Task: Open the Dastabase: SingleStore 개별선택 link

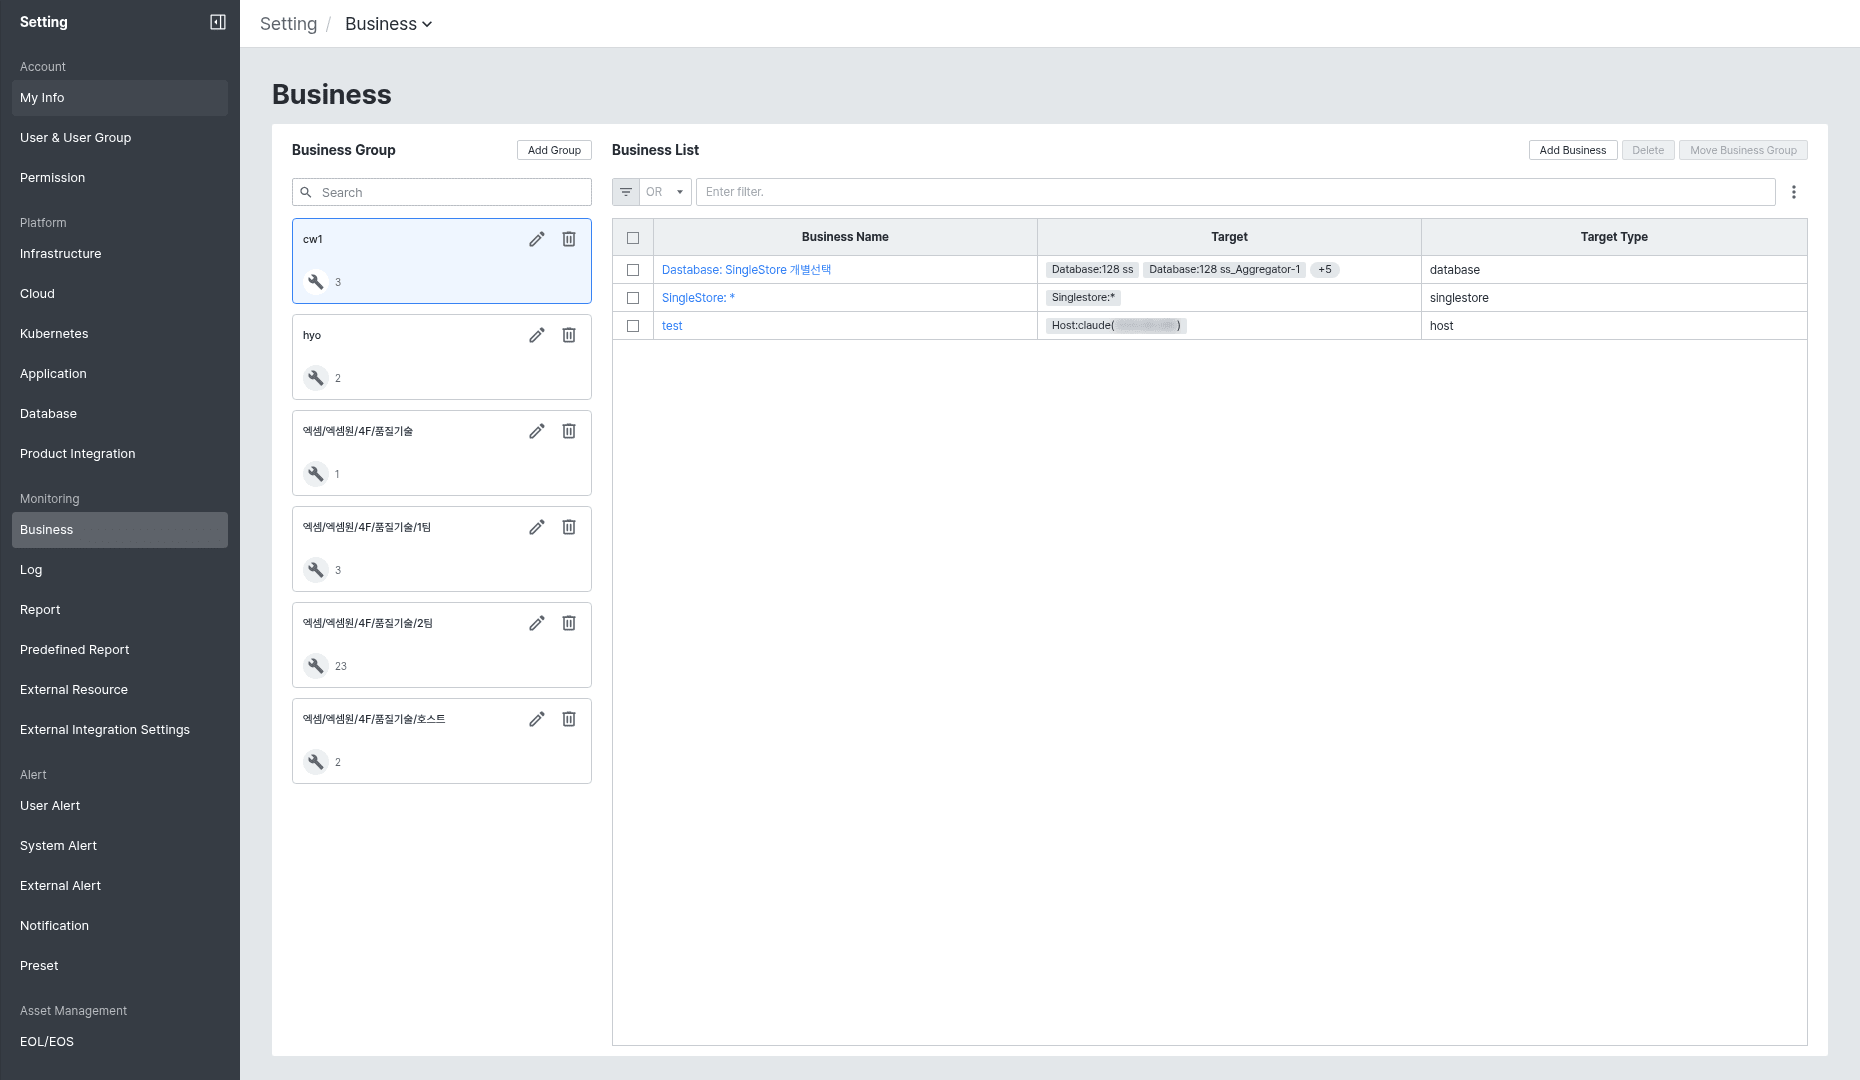Action: [746, 270]
